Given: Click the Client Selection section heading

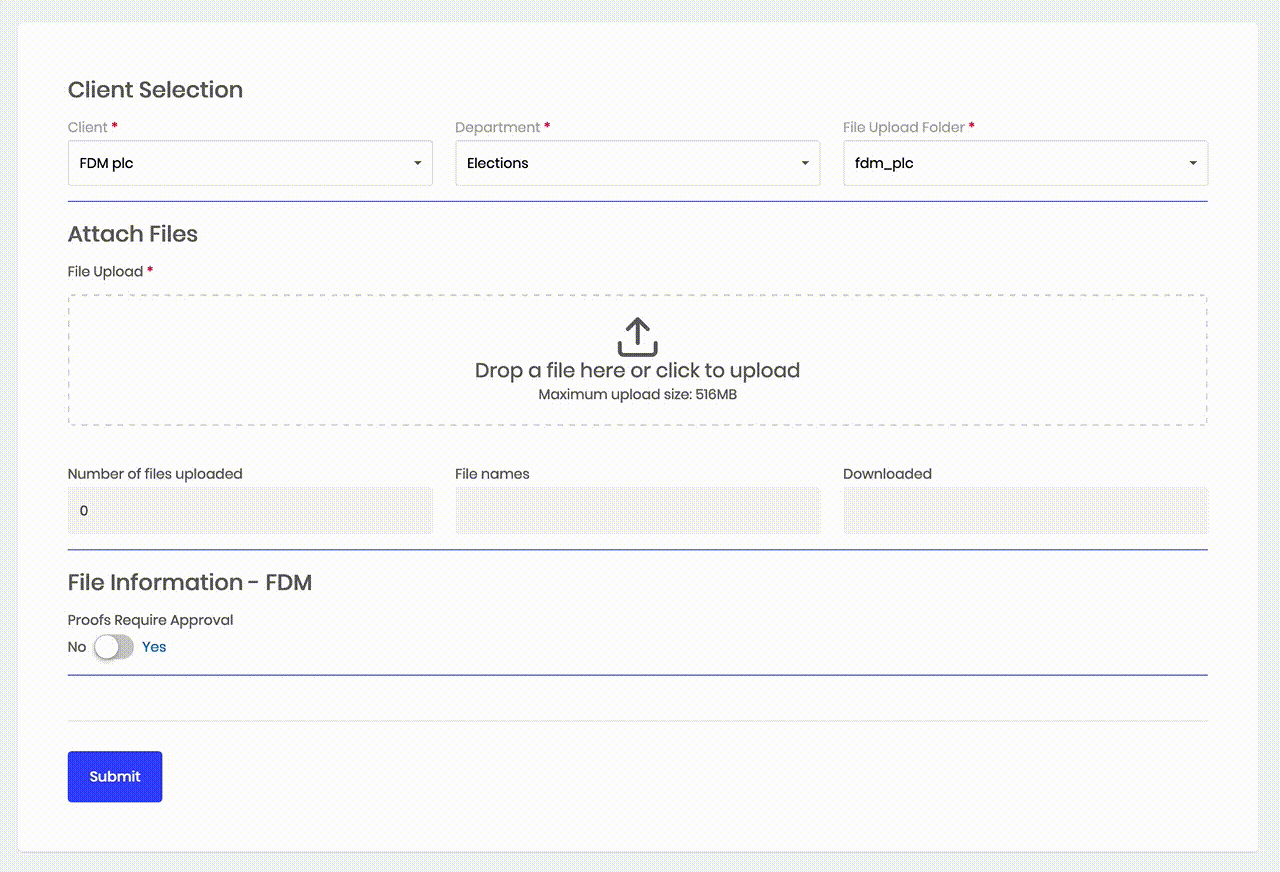Looking at the screenshot, I should [x=155, y=90].
